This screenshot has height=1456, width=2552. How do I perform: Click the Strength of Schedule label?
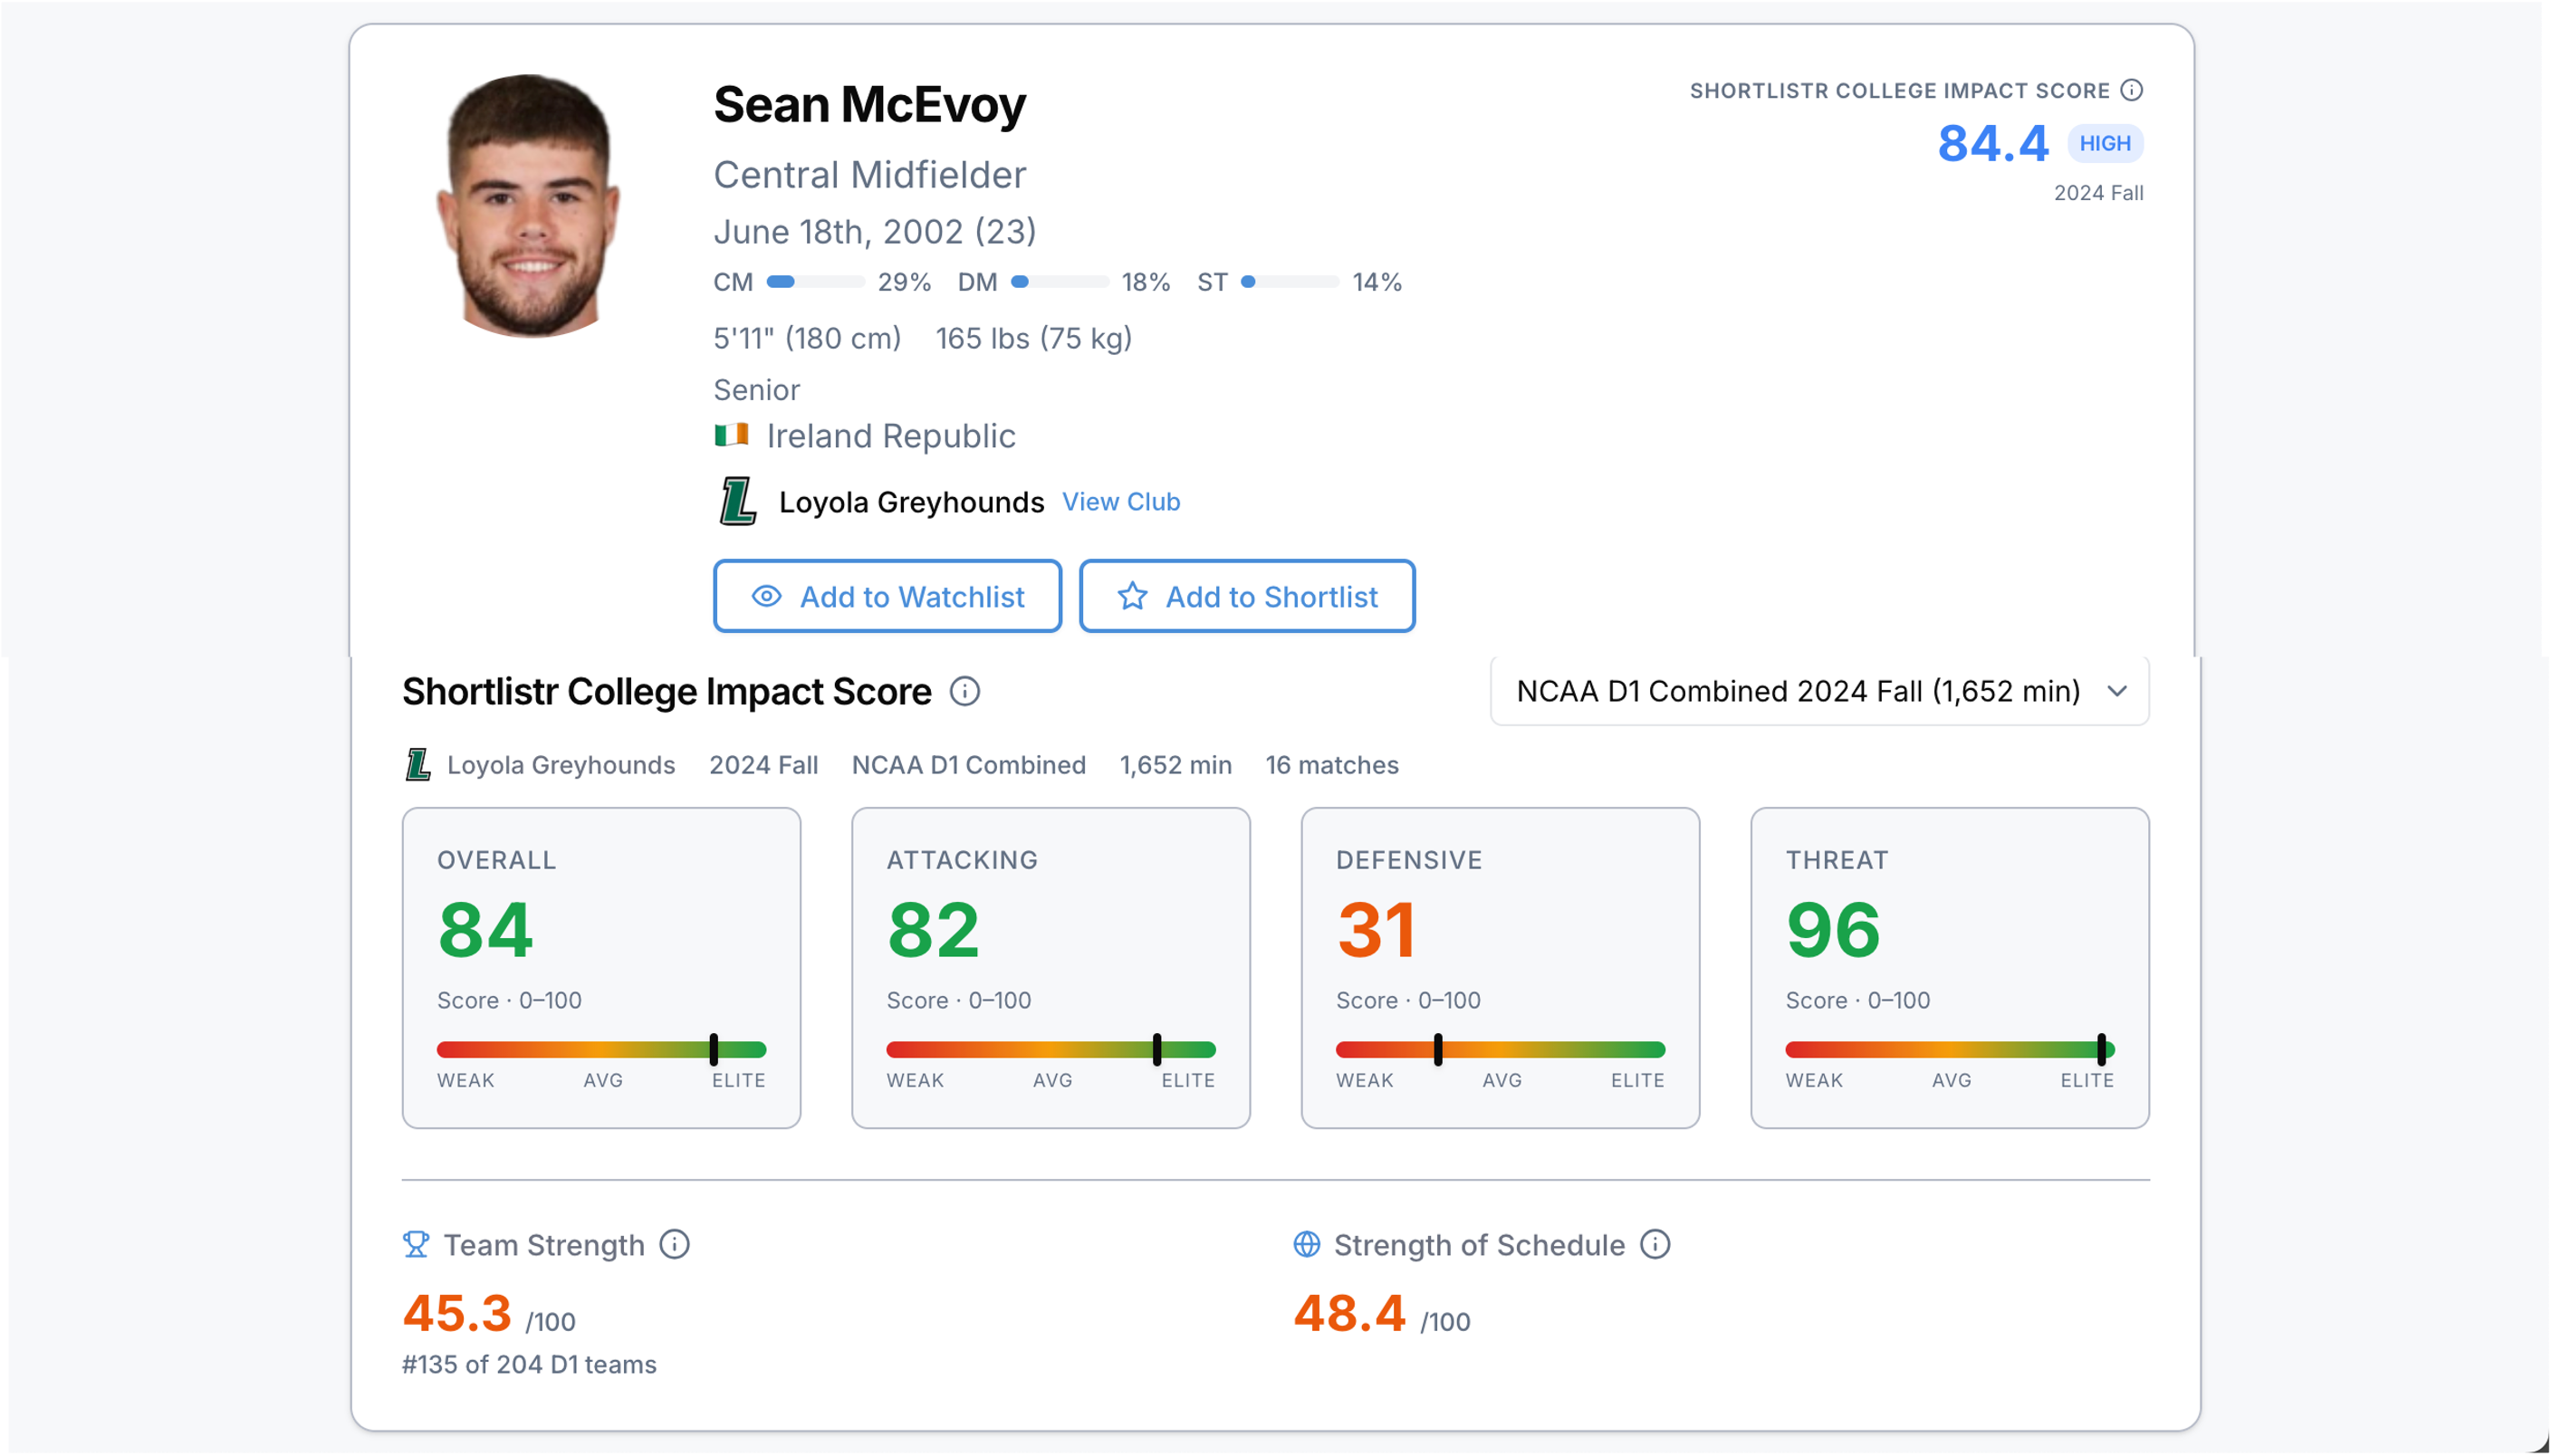pyautogui.click(x=1479, y=1245)
